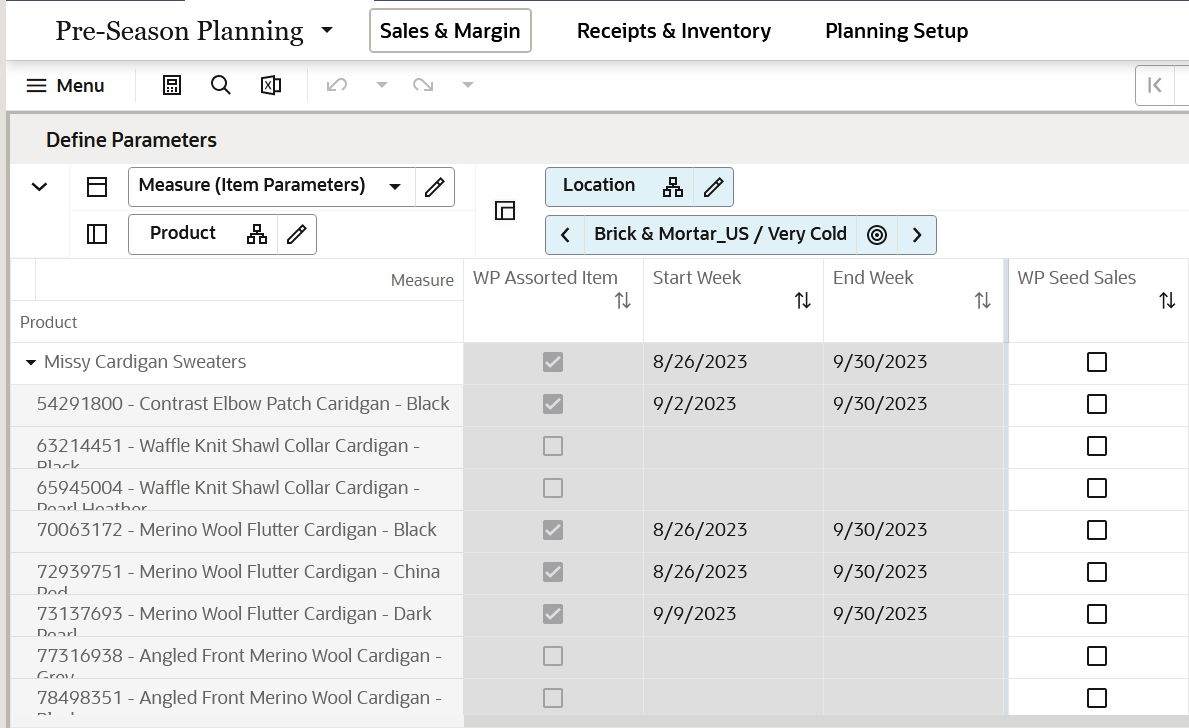
Task: Click the Define Parameters view title
Action: coord(131,140)
